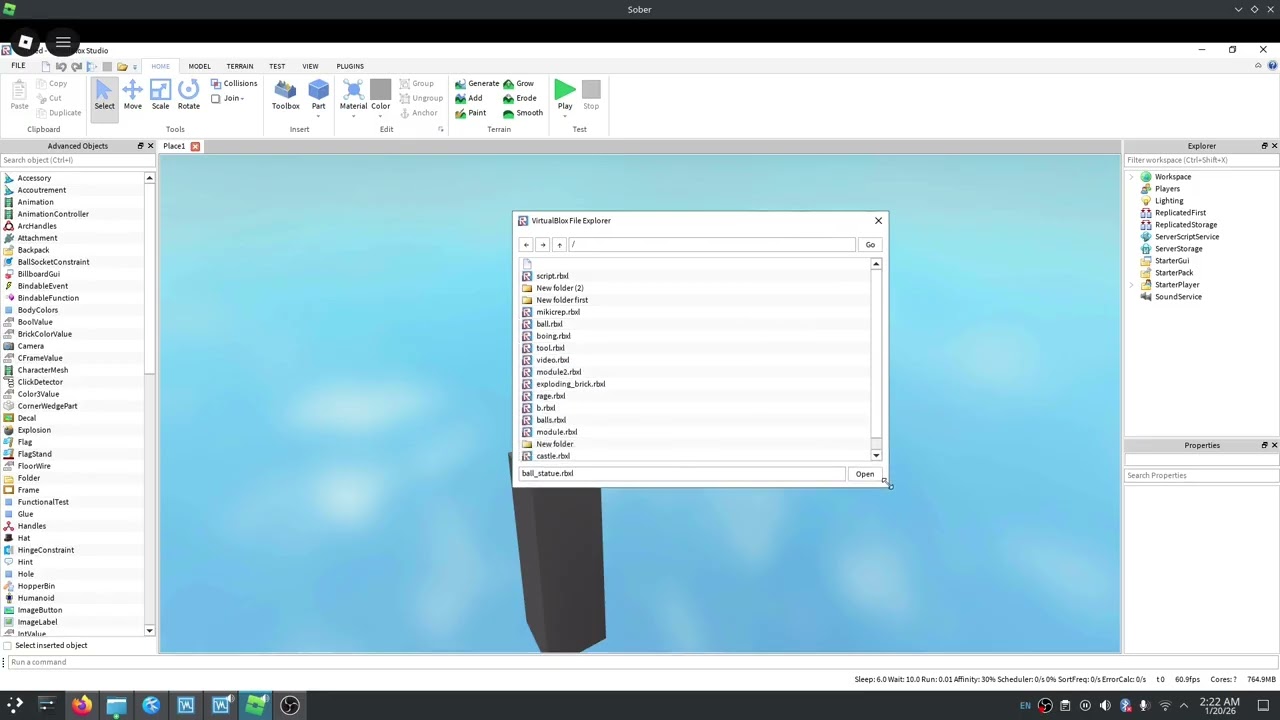Viewport: 1280px width, 720px height.
Task: Click the Group objects button
Action: tap(417, 84)
